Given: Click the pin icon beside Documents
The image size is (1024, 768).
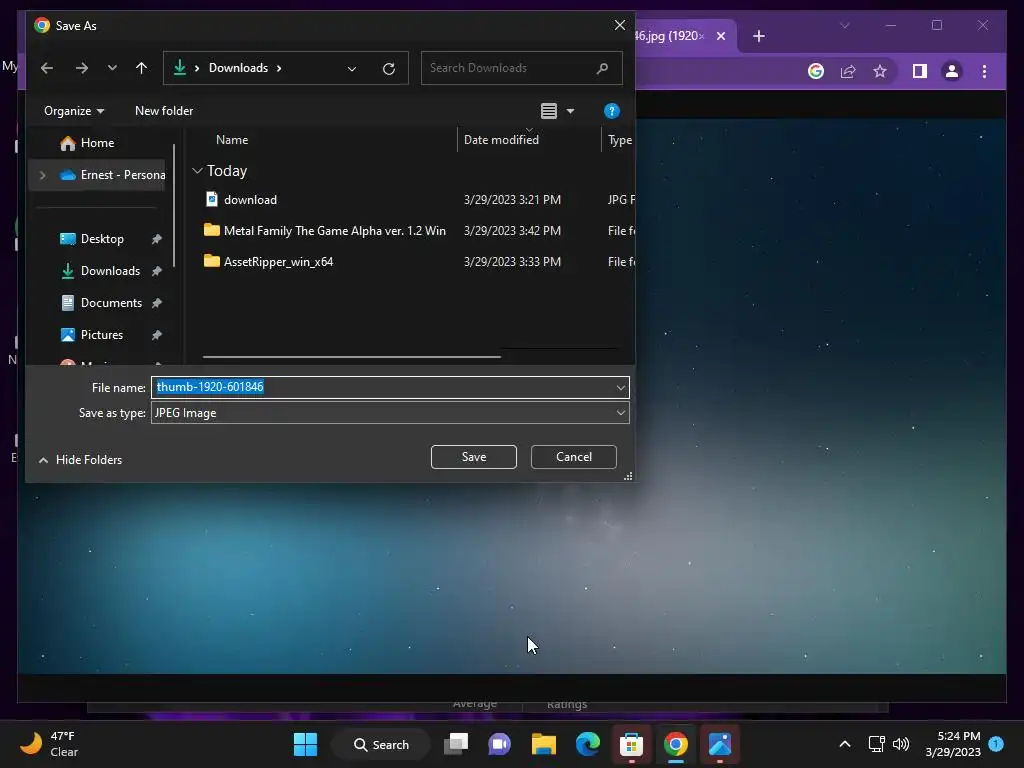Looking at the screenshot, I should tap(157, 303).
